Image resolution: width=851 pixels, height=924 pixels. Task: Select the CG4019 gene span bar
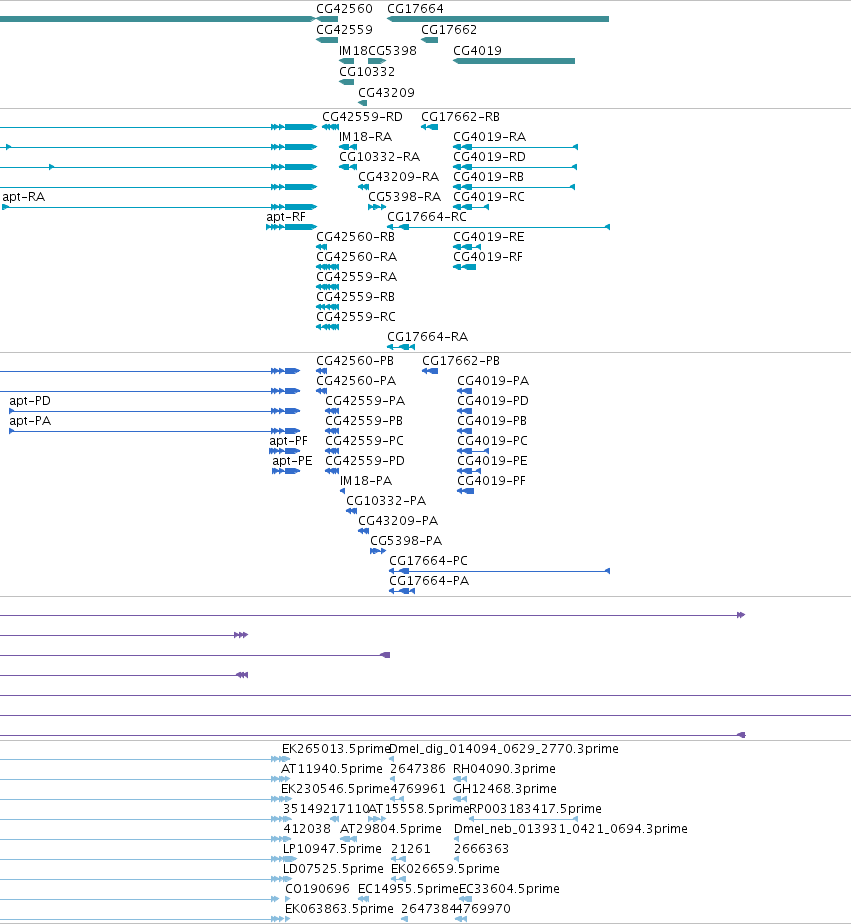(514, 61)
